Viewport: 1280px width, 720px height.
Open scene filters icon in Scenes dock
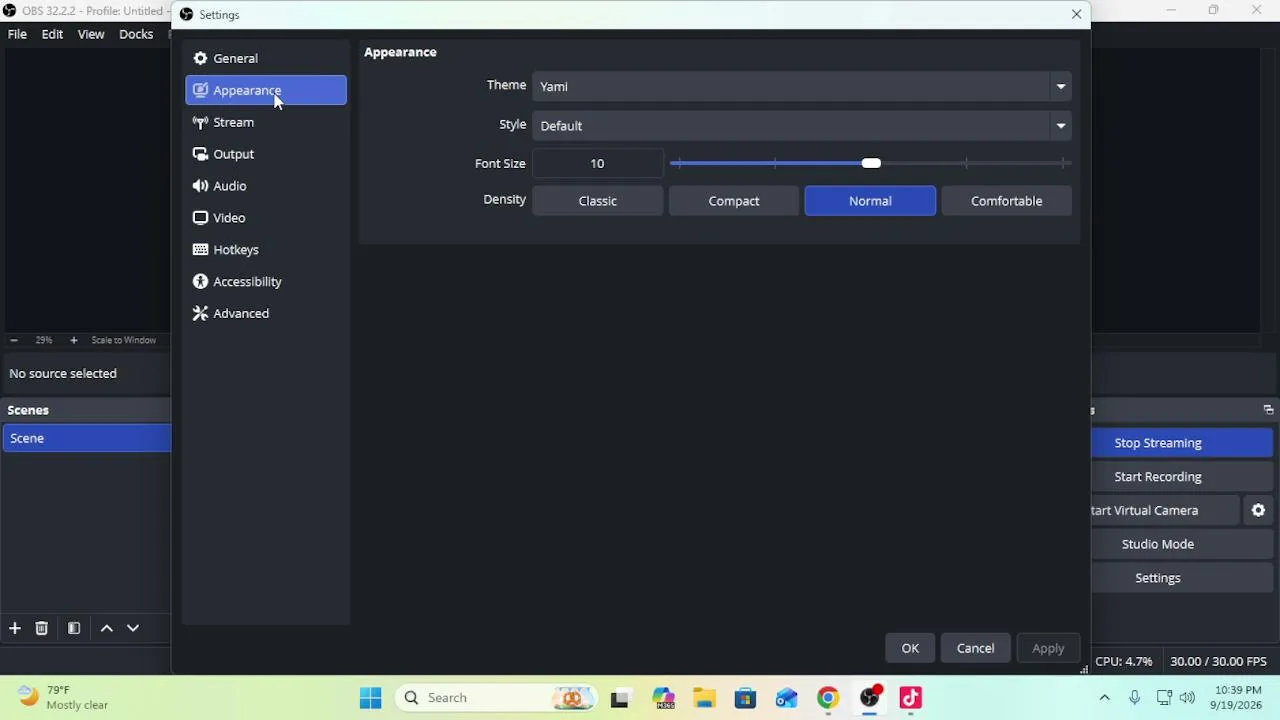74,628
